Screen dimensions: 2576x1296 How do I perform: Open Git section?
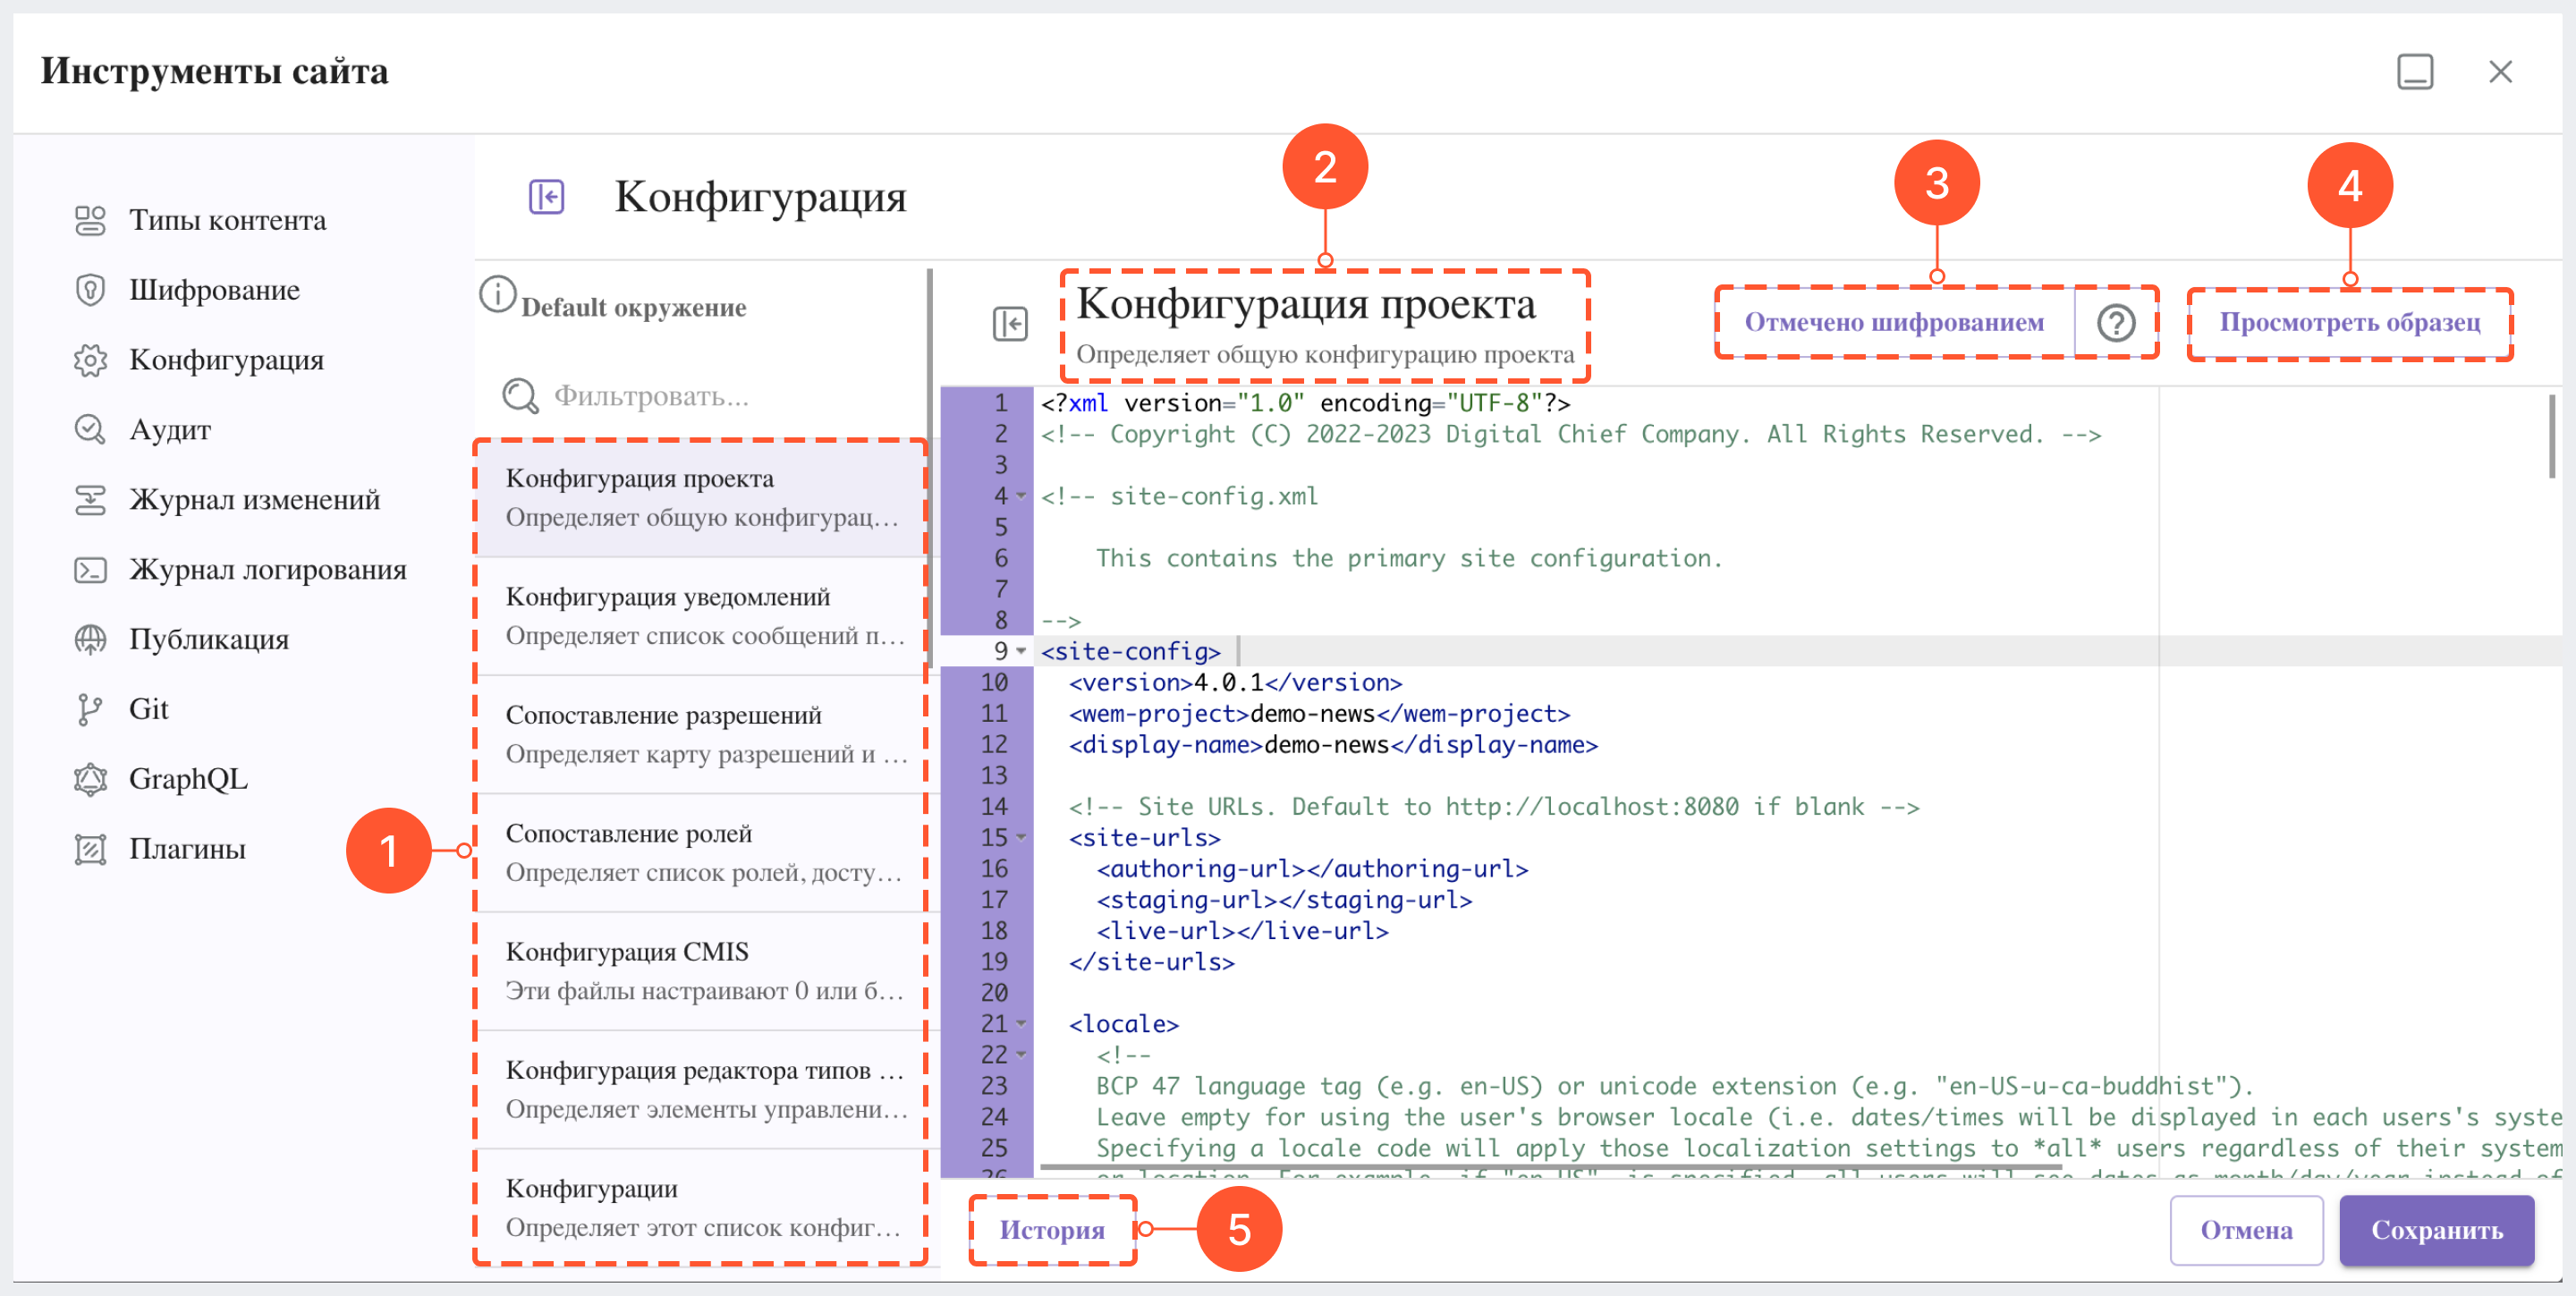click(x=148, y=709)
